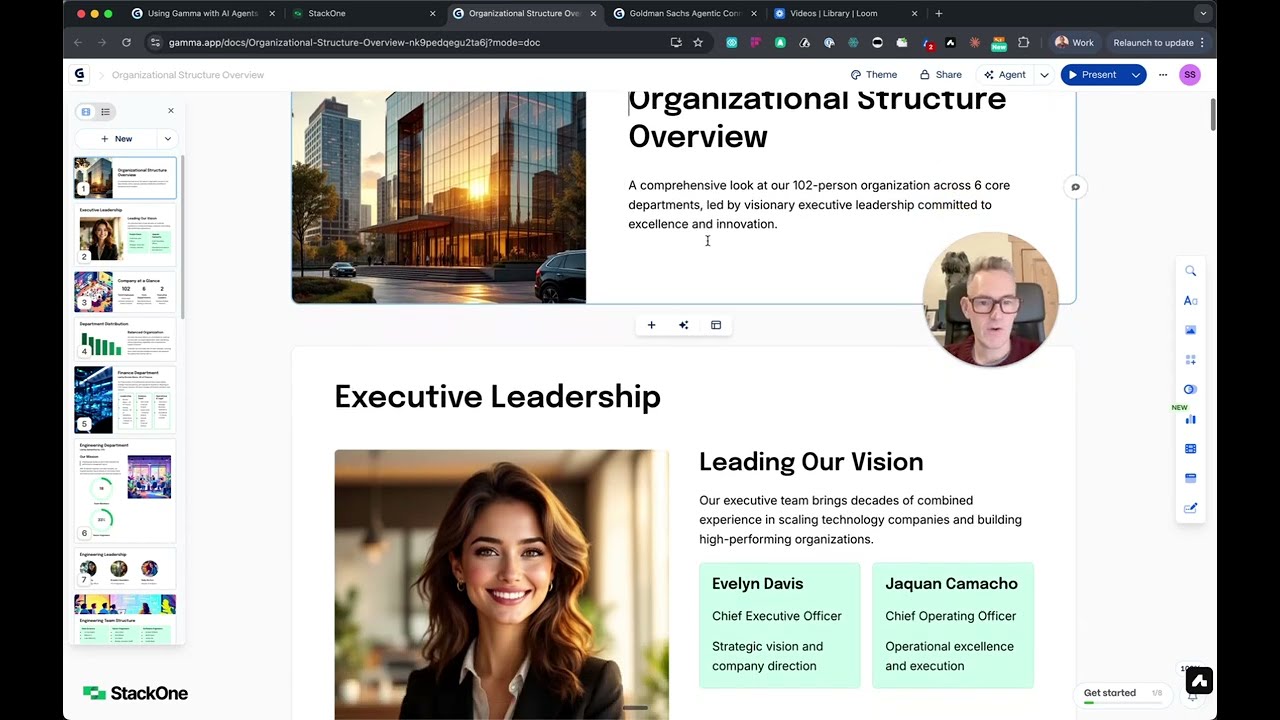This screenshot has height=720, width=1280.
Task: Click the green New extension icon
Action: pyautogui.click(x=998, y=43)
